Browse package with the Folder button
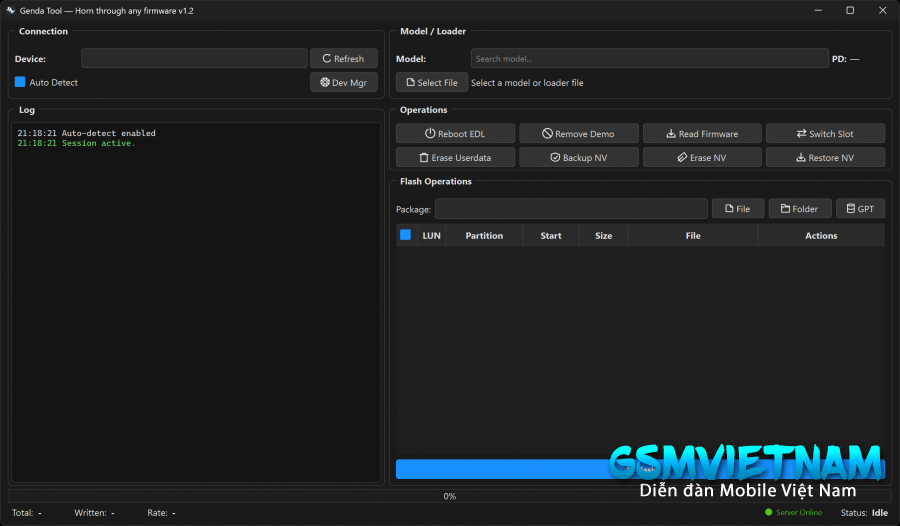Viewport: 900px width, 526px height. tap(799, 209)
